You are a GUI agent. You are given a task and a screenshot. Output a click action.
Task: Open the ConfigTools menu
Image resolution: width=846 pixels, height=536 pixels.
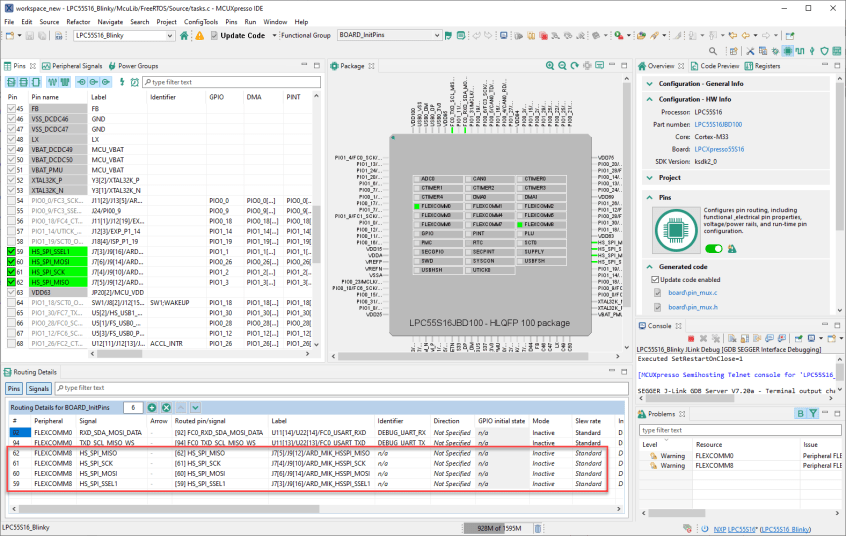pos(201,21)
